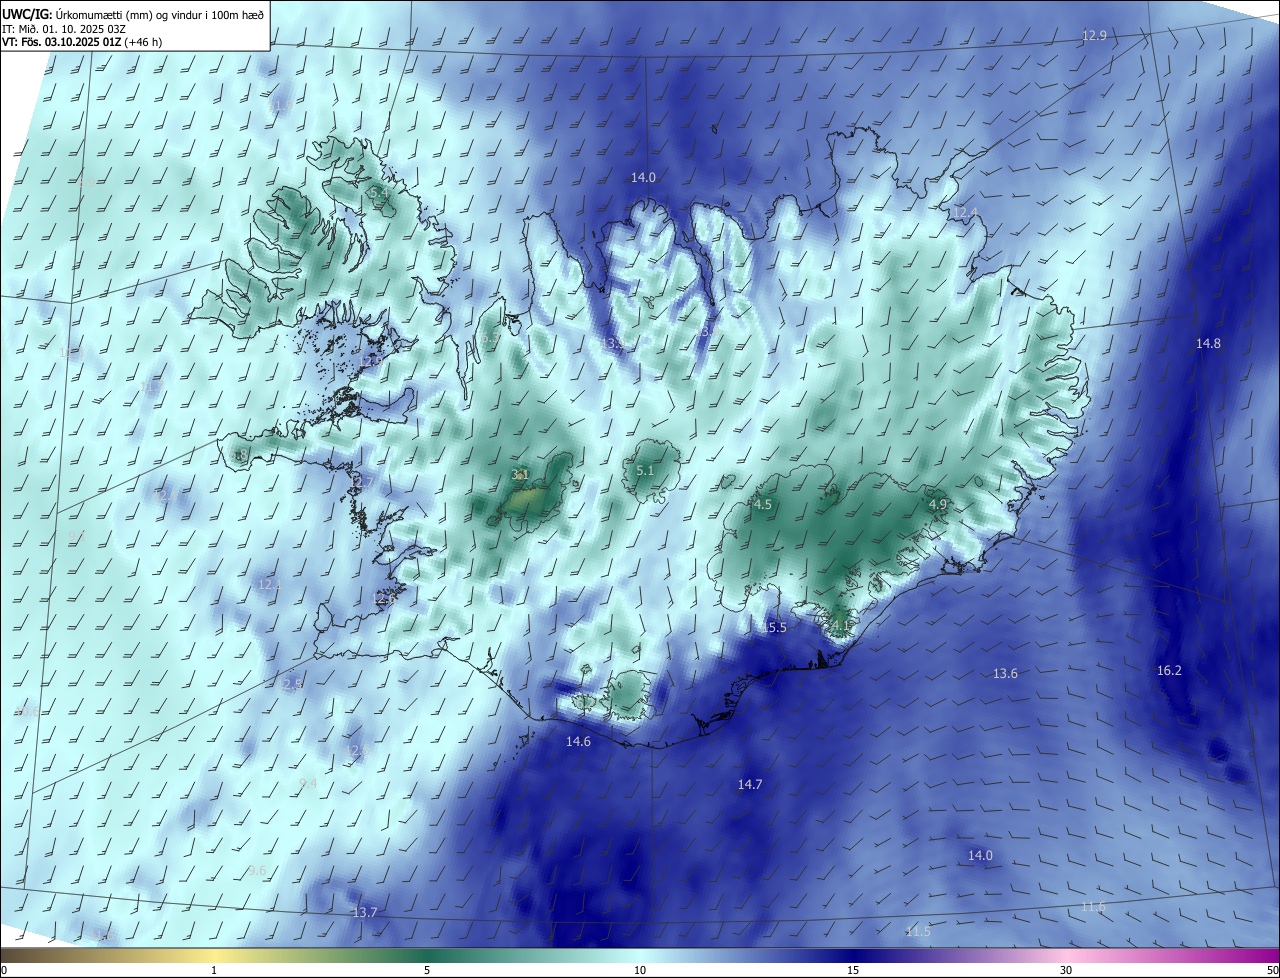Click the 5.4 value over the Westfjords

378,192
